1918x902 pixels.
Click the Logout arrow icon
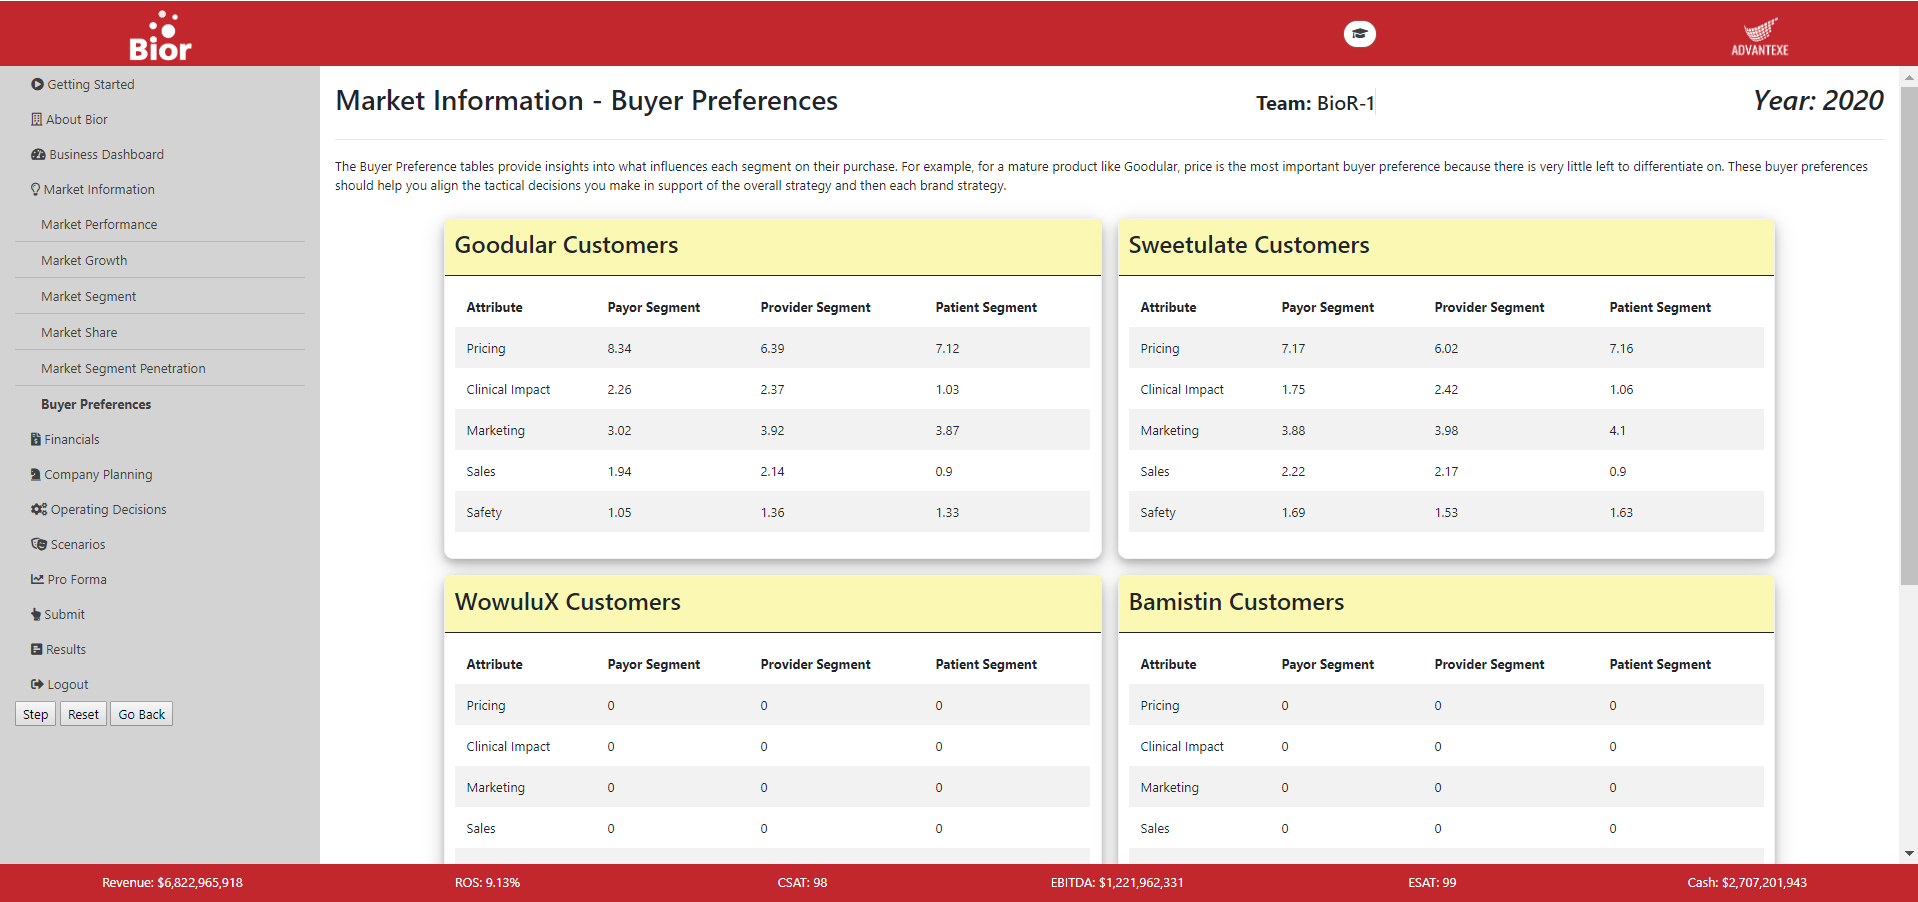[x=37, y=684]
